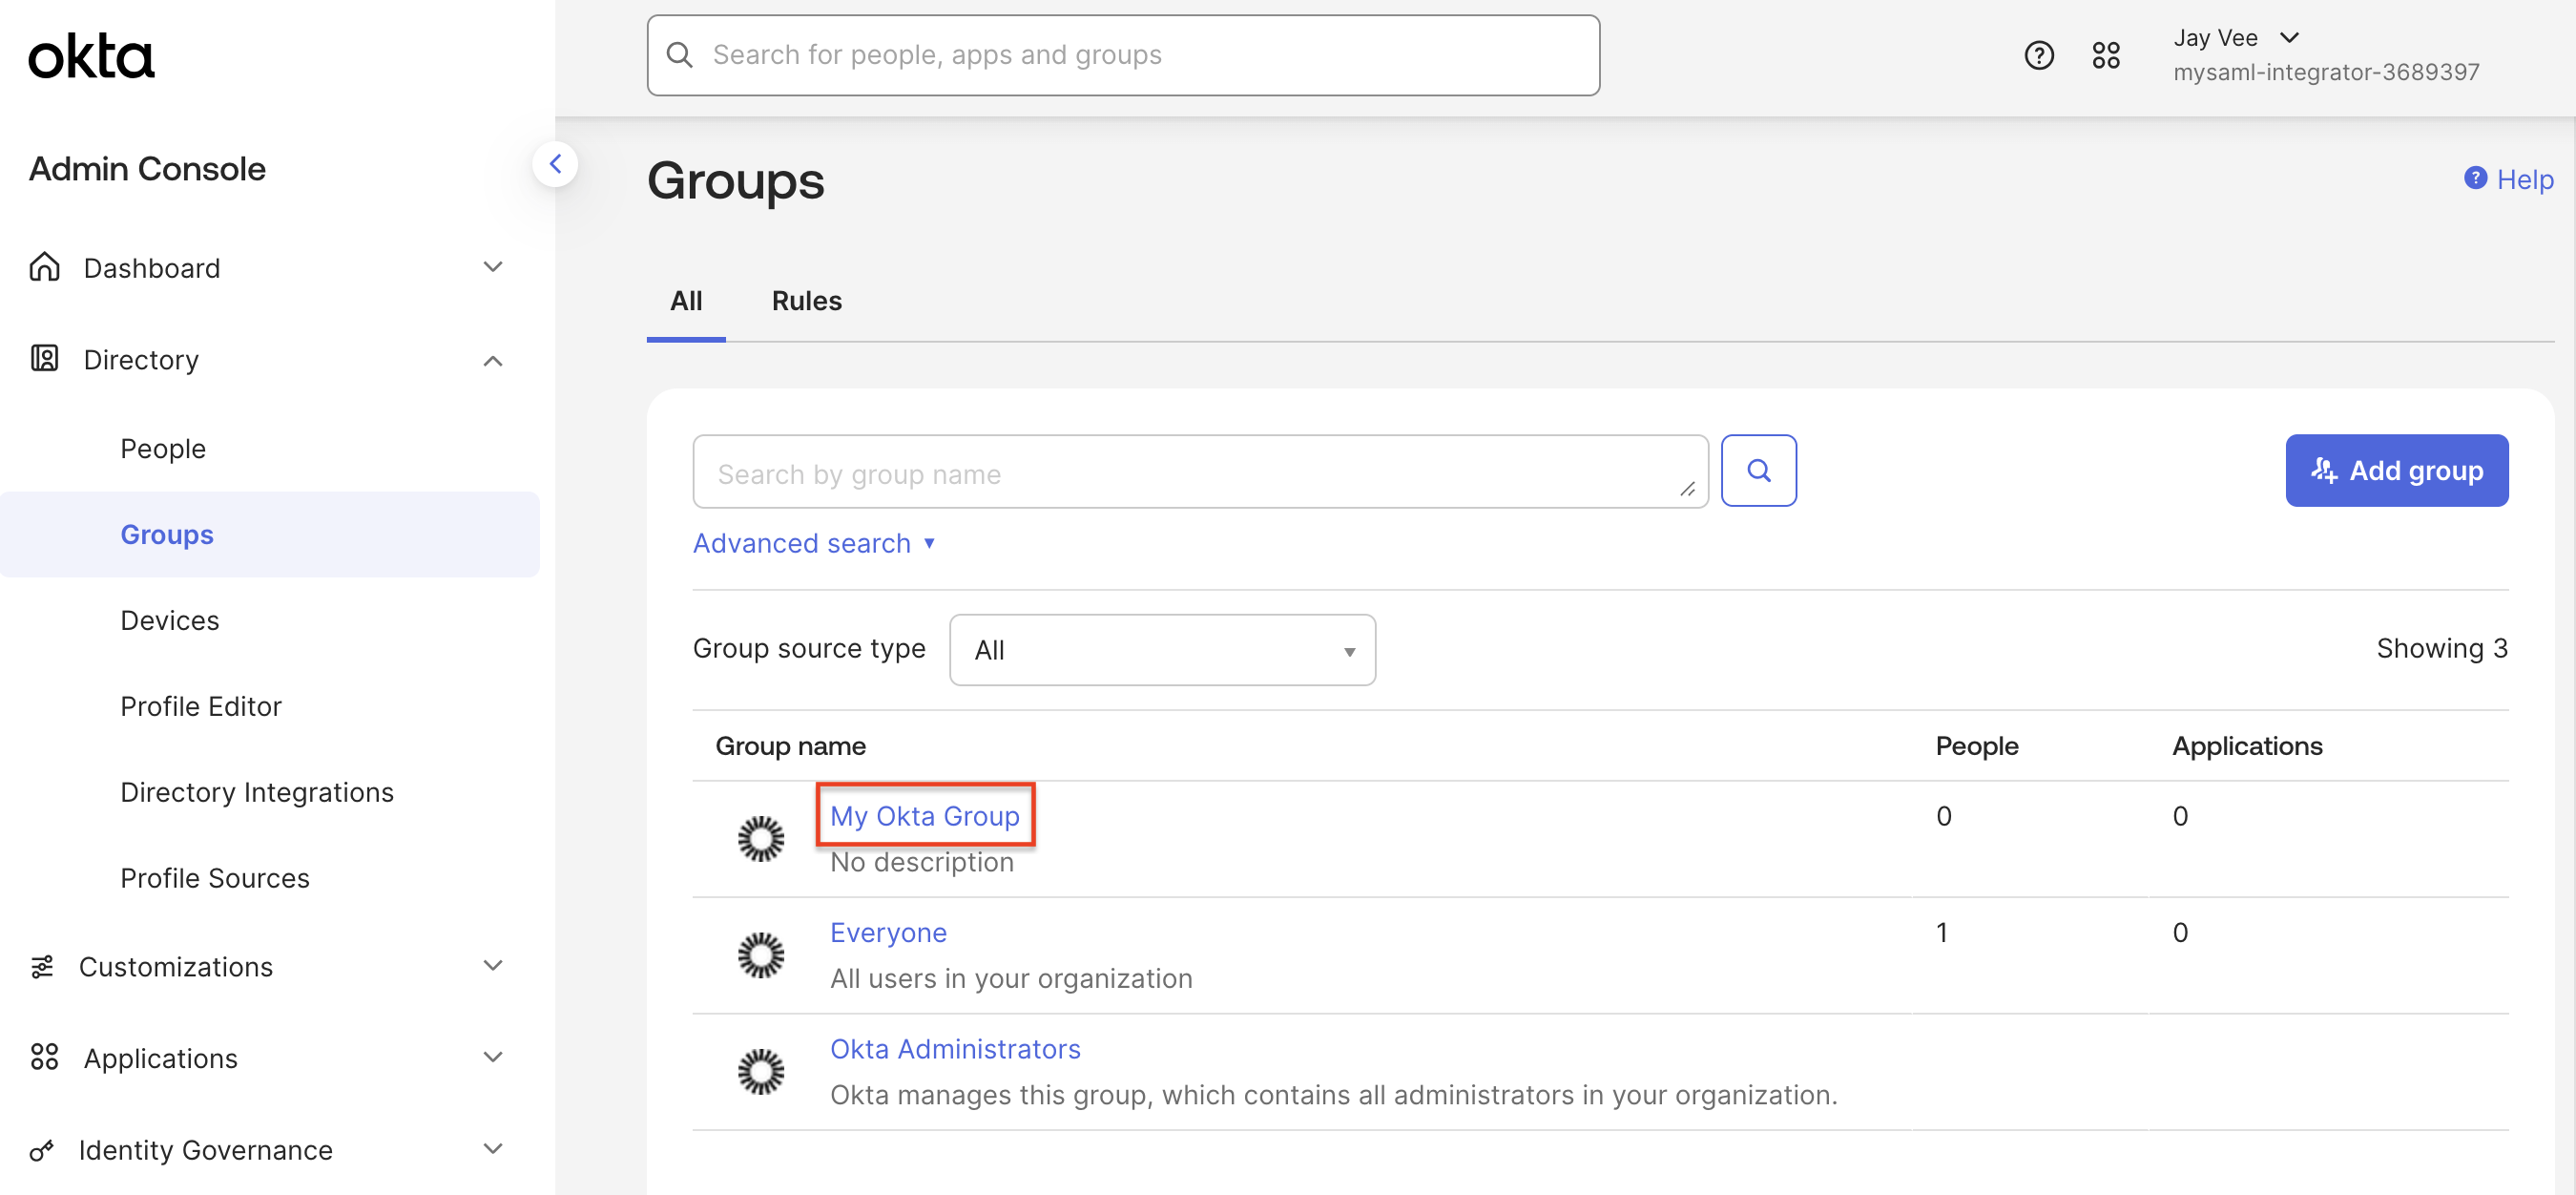
Task: Expand the Applications menu chevron
Action: (492, 1057)
